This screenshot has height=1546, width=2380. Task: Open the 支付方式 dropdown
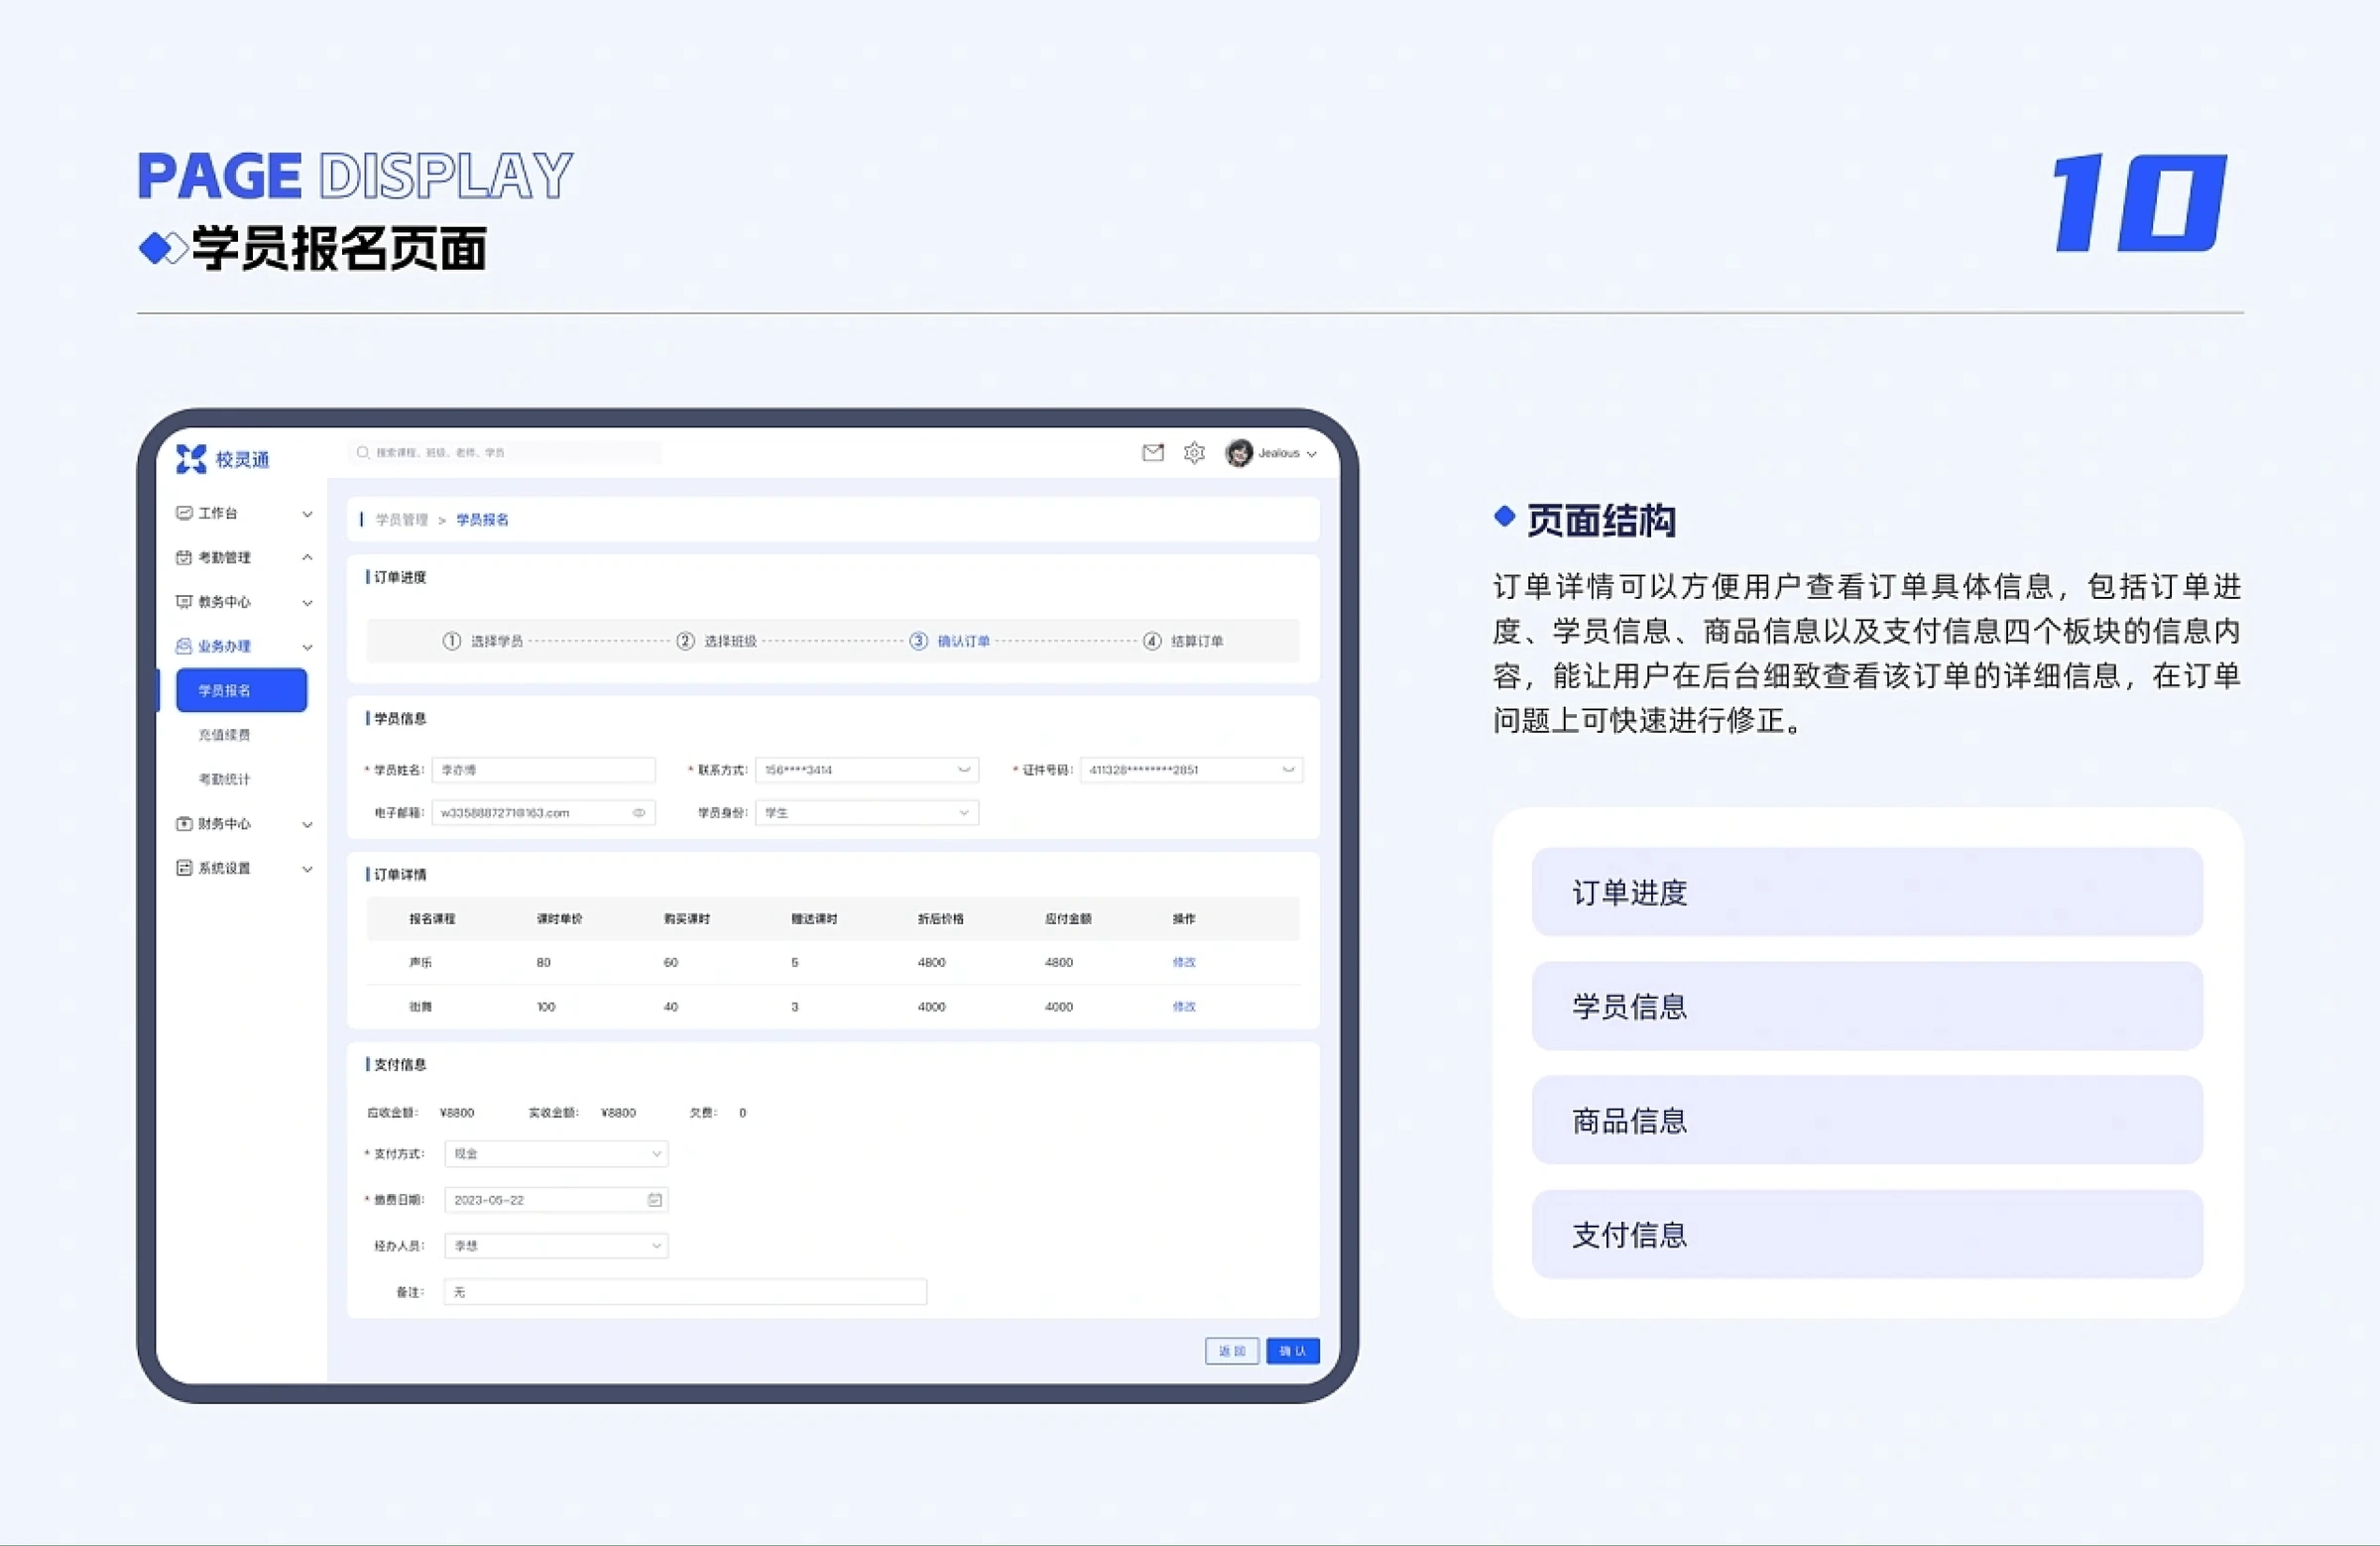556,1154
